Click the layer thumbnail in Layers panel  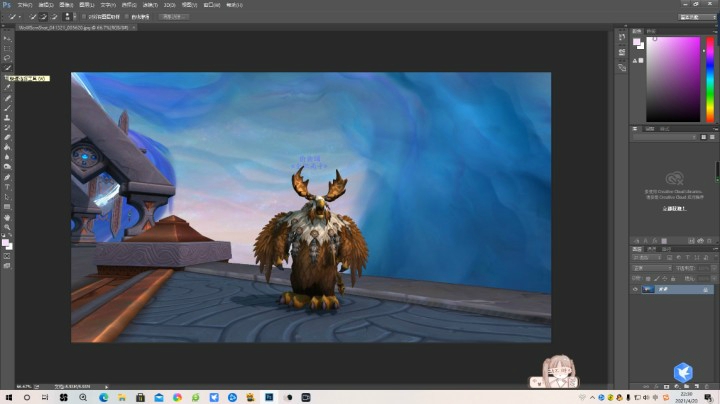648,289
